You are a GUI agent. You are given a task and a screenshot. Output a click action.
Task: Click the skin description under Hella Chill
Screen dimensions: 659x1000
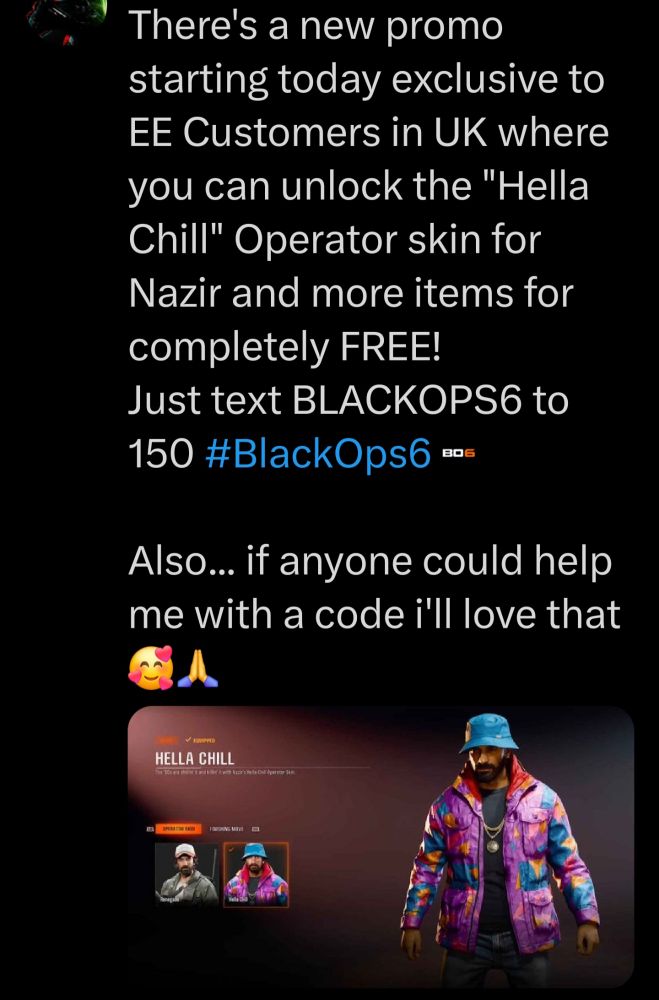(225, 772)
